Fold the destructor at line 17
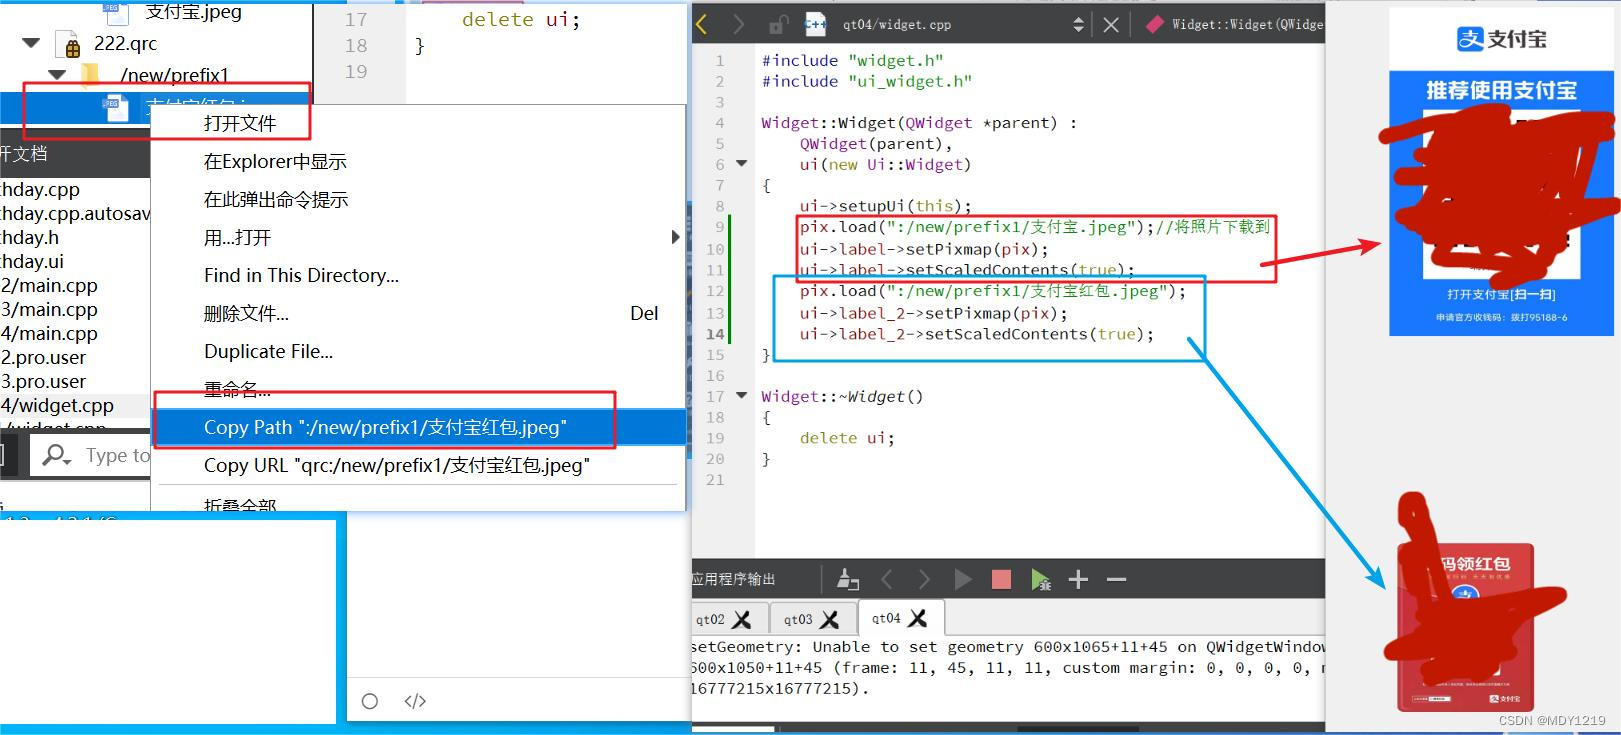This screenshot has height=735, width=1621. click(741, 395)
